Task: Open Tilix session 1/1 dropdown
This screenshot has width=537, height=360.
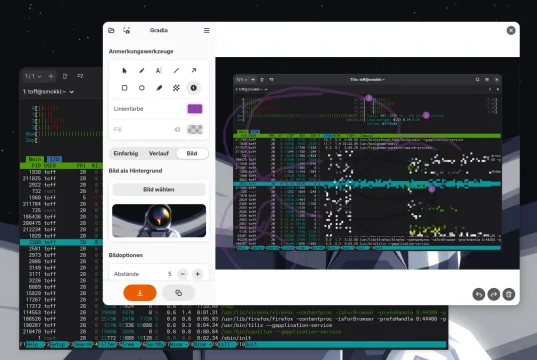Action: click(x=33, y=76)
